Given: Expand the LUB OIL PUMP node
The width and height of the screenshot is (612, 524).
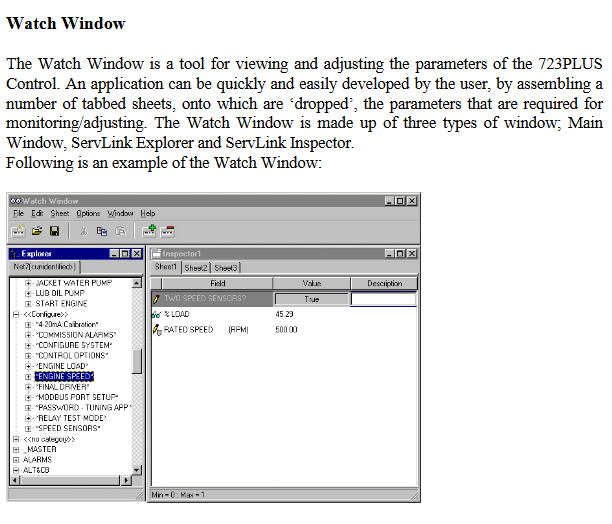Looking at the screenshot, I should (28, 293).
